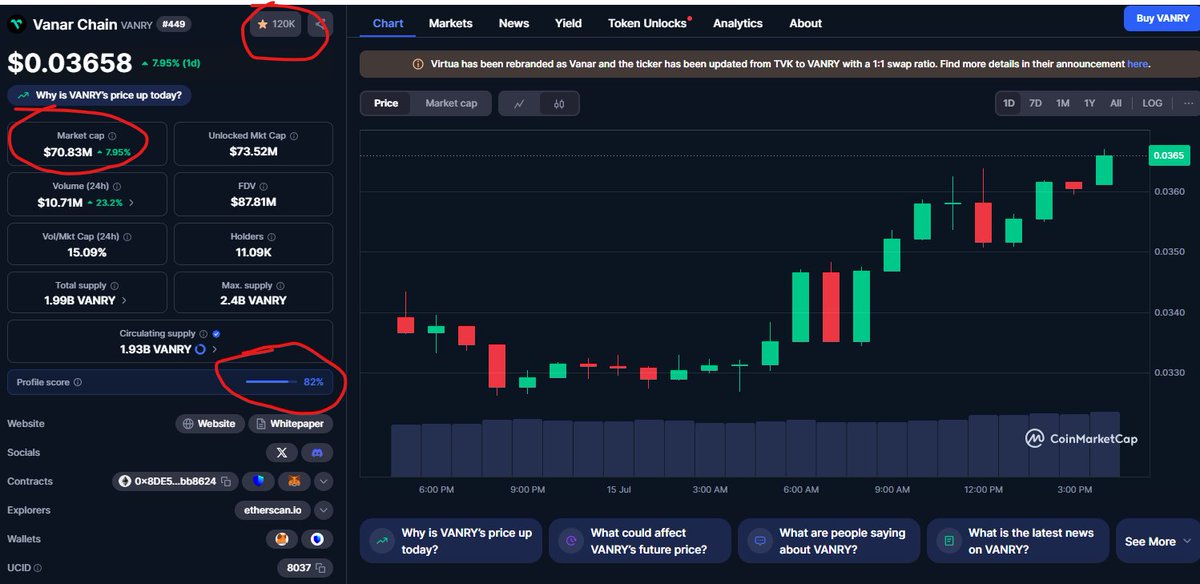Show info tooltip for Profile score

point(78,382)
